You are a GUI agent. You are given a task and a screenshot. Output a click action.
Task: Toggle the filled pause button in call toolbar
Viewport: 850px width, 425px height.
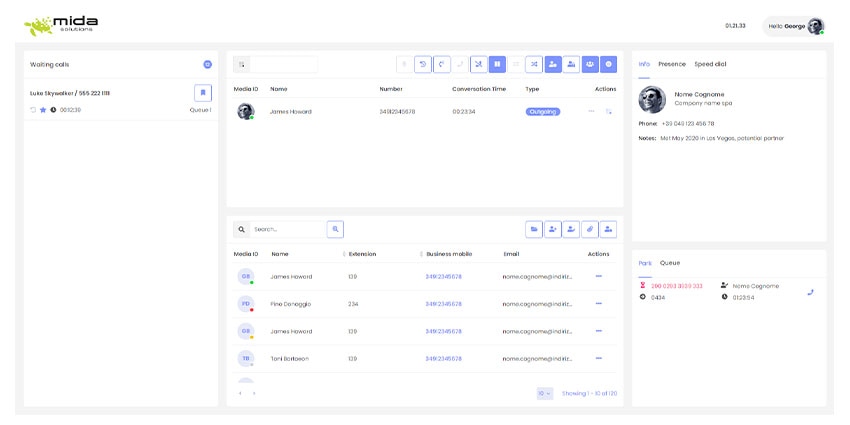click(x=497, y=65)
